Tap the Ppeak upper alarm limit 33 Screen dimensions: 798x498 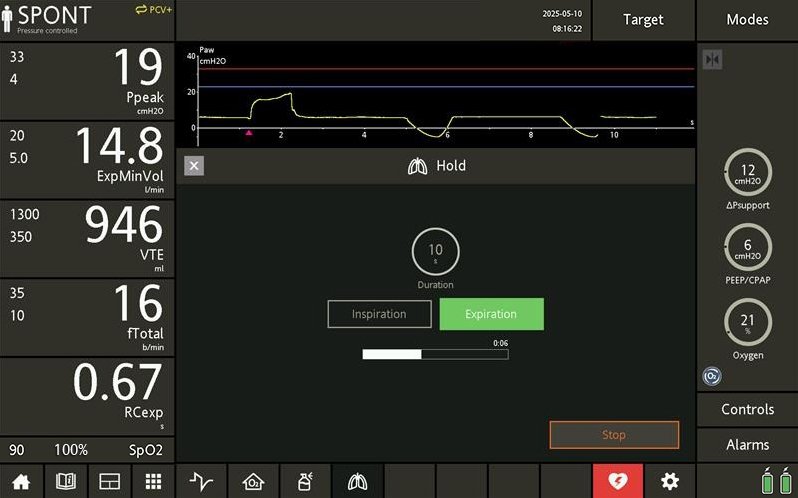point(17,57)
